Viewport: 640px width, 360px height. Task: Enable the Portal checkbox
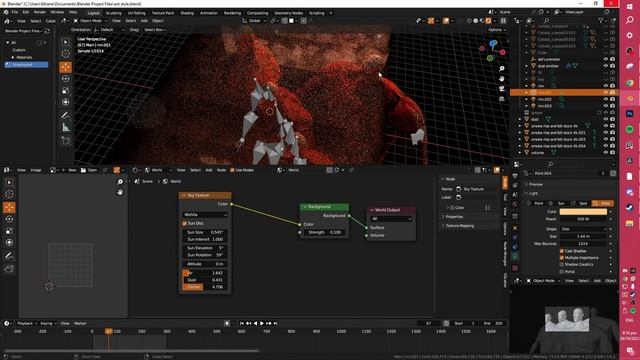click(x=562, y=271)
